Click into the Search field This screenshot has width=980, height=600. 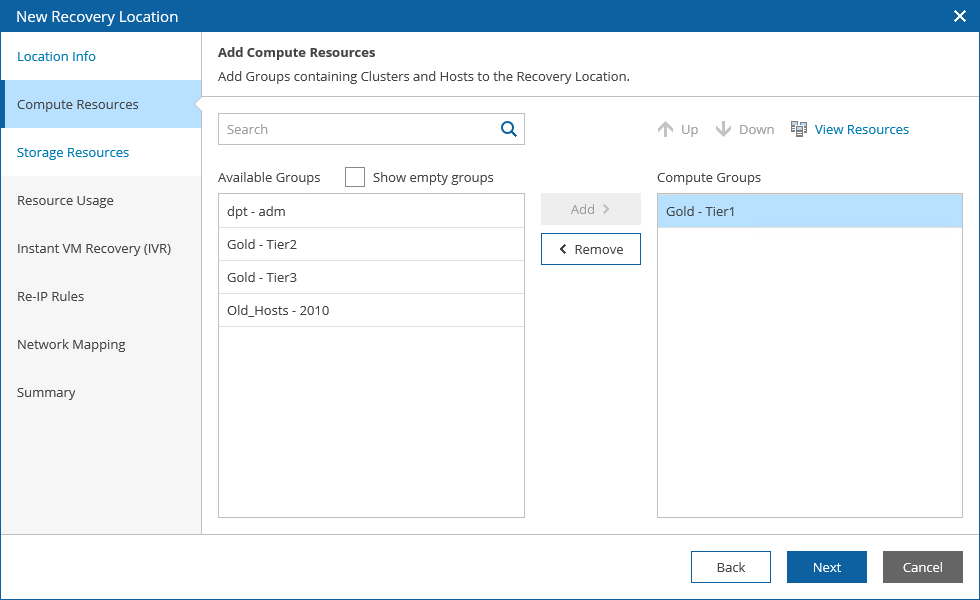coord(358,129)
